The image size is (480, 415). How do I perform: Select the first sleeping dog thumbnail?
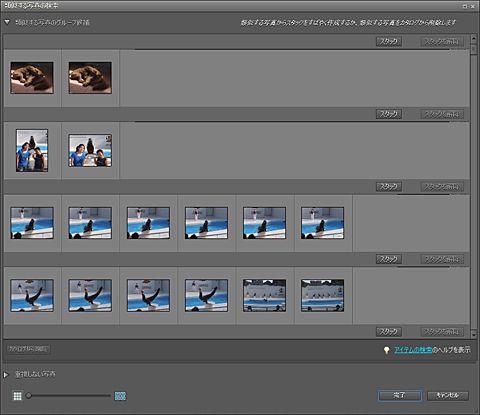(x=32, y=78)
